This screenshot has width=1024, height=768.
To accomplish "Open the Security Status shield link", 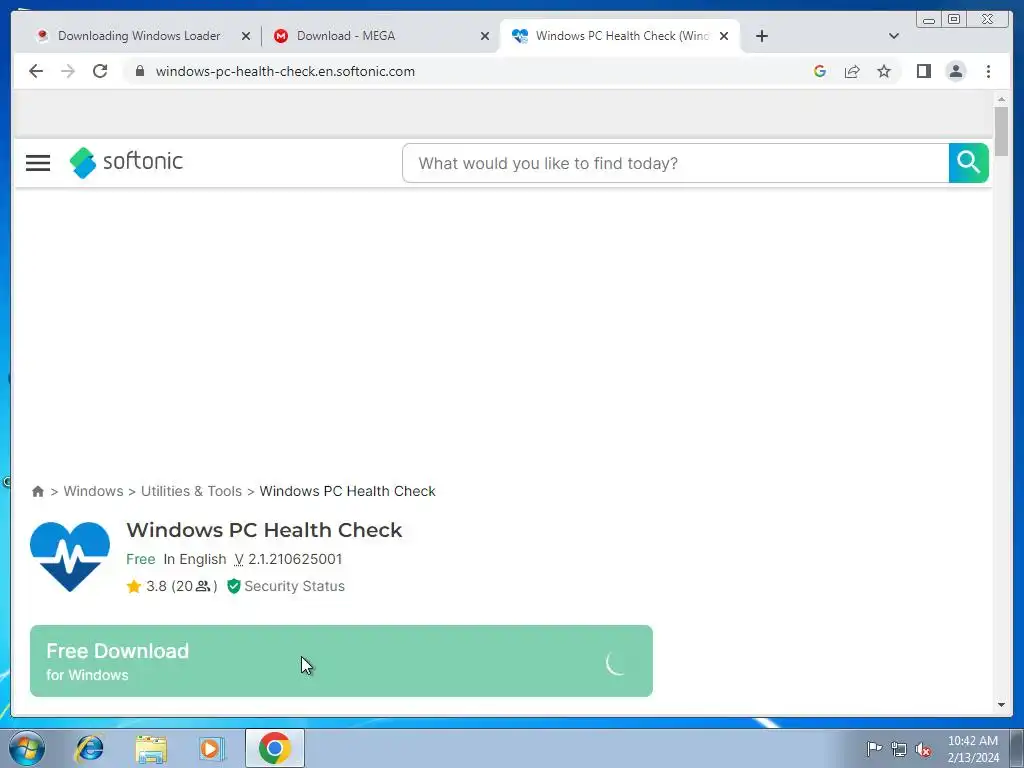I will tap(286, 586).
